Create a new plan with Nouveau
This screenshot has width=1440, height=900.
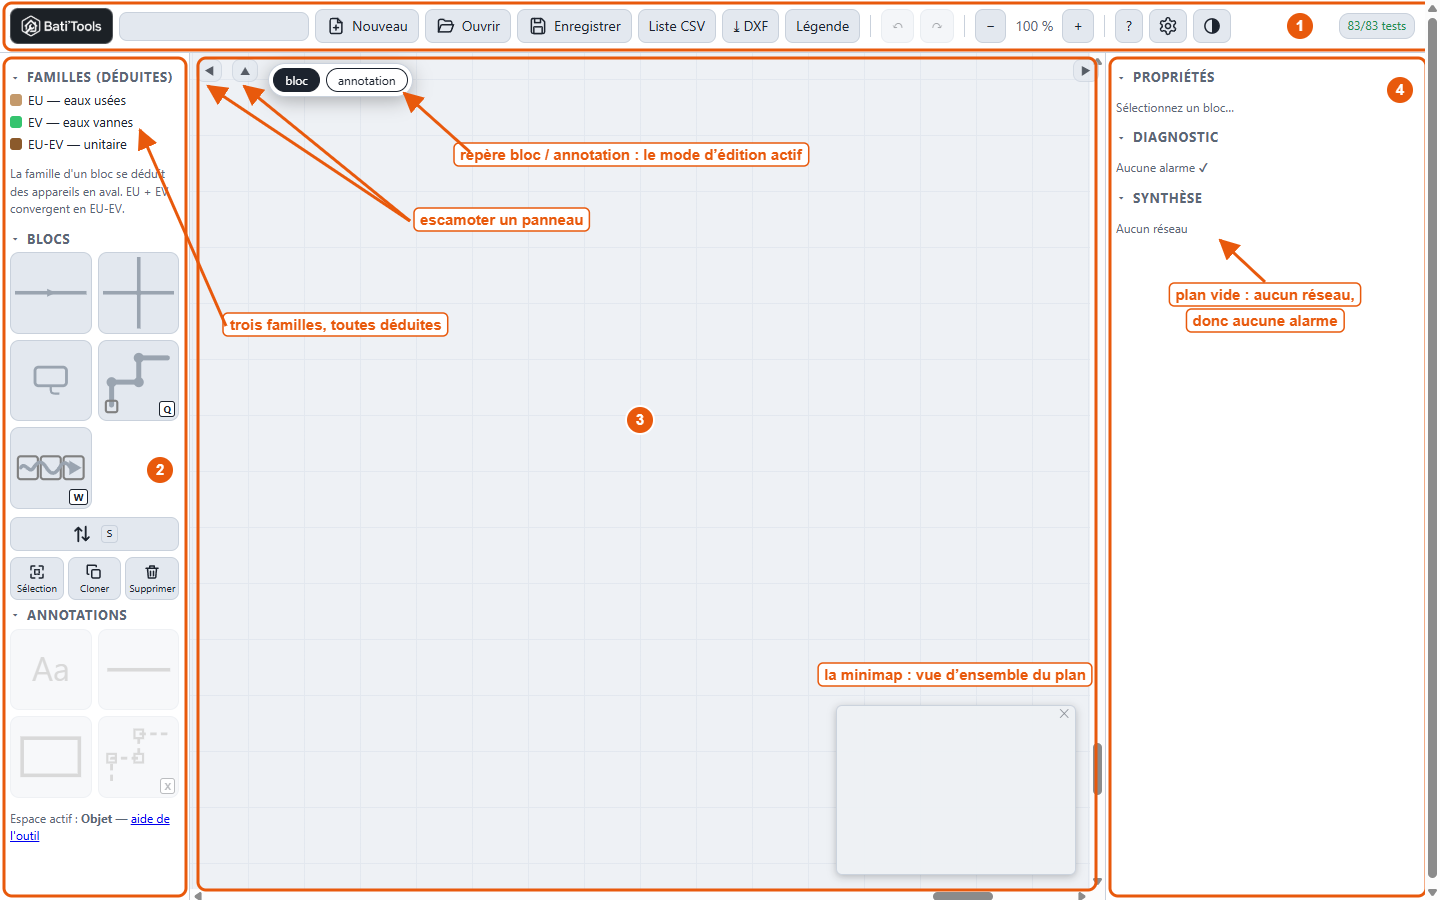point(368,26)
